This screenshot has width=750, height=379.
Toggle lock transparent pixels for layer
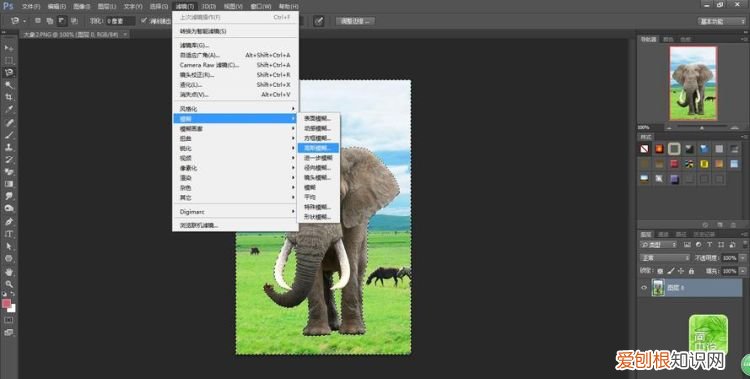pos(660,271)
